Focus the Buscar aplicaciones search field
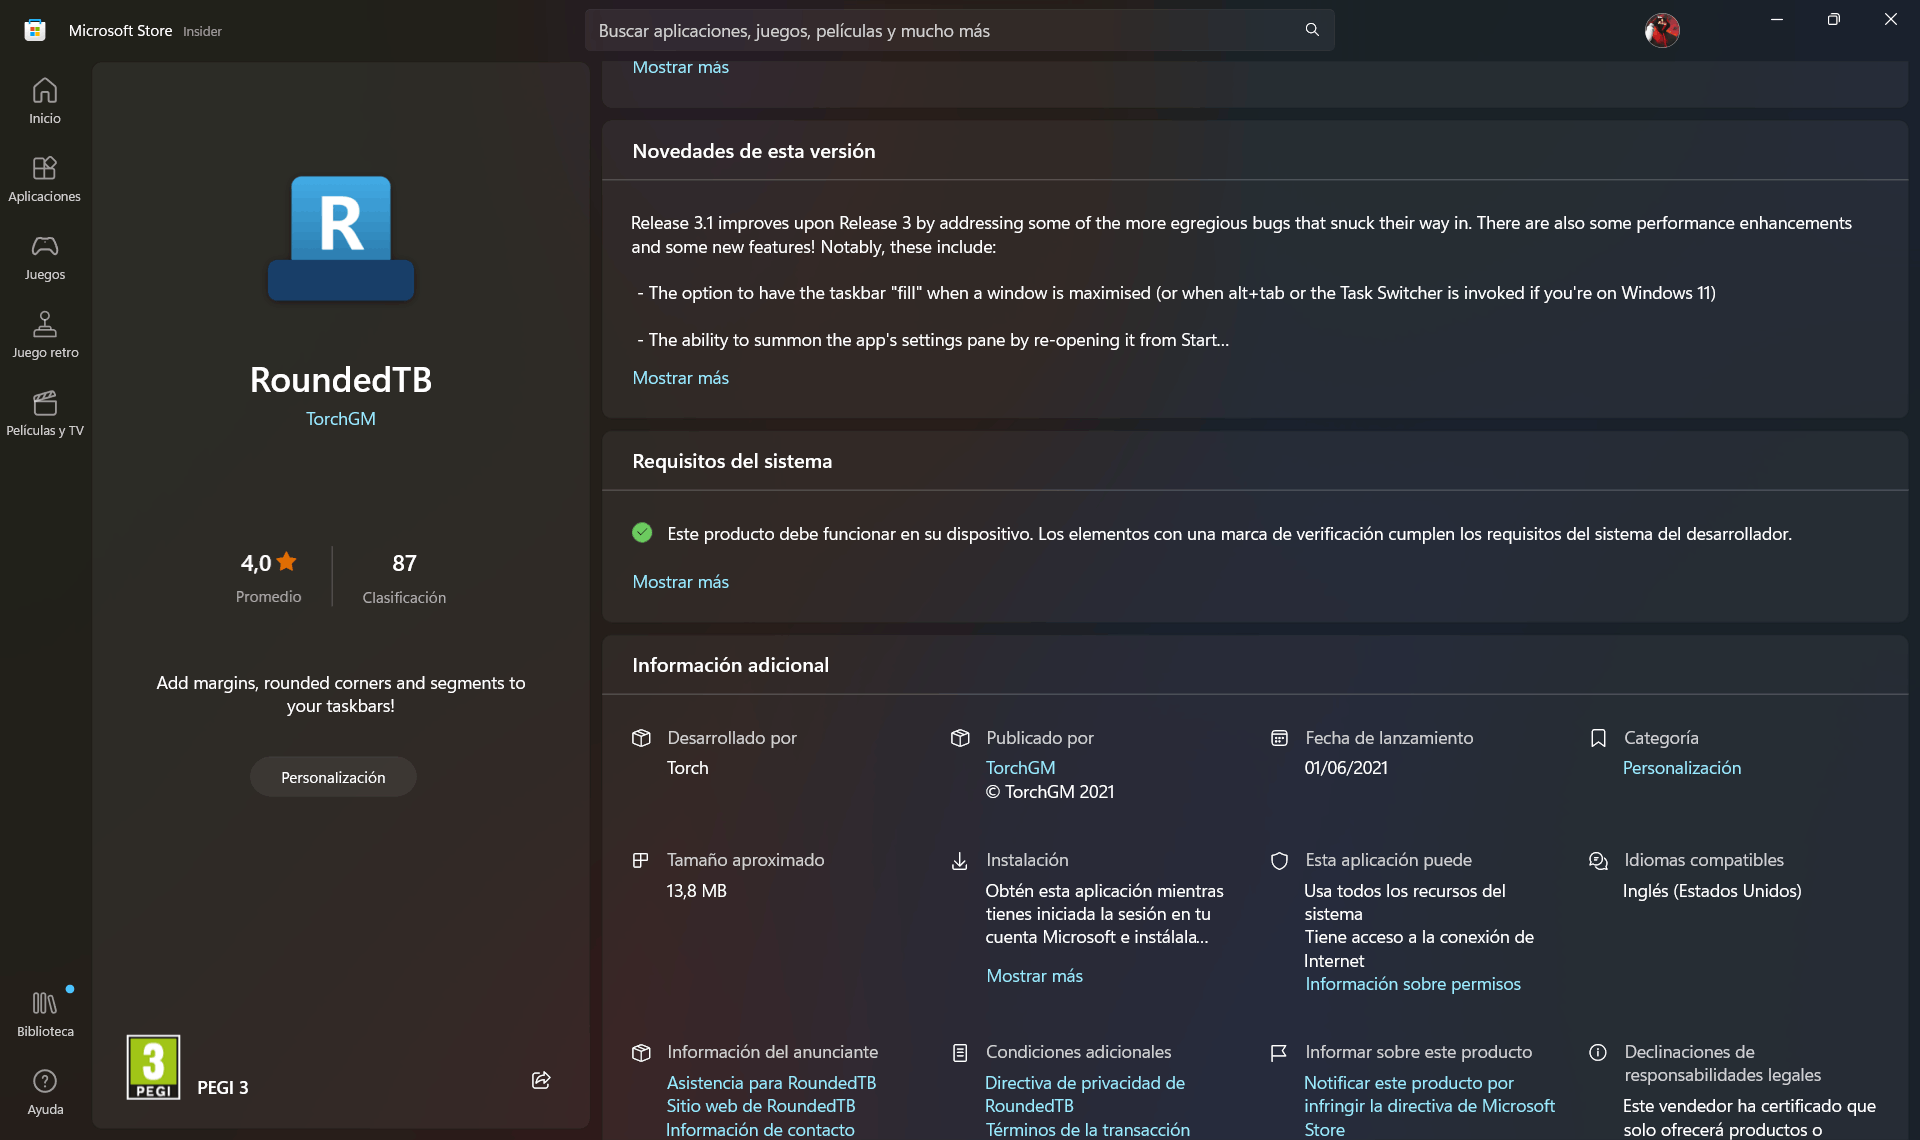The image size is (1920, 1140). 940,30
